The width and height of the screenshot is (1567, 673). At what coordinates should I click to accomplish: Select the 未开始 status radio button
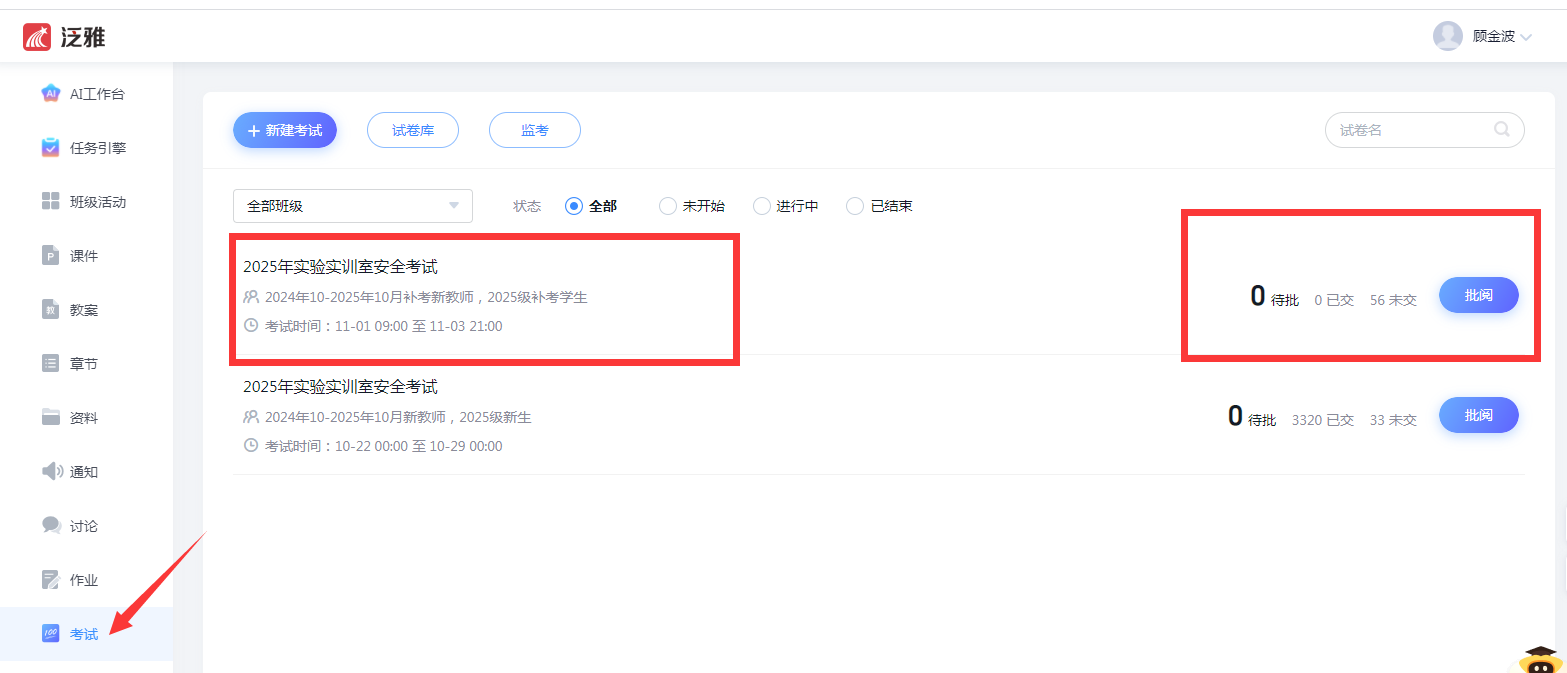(668, 206)
